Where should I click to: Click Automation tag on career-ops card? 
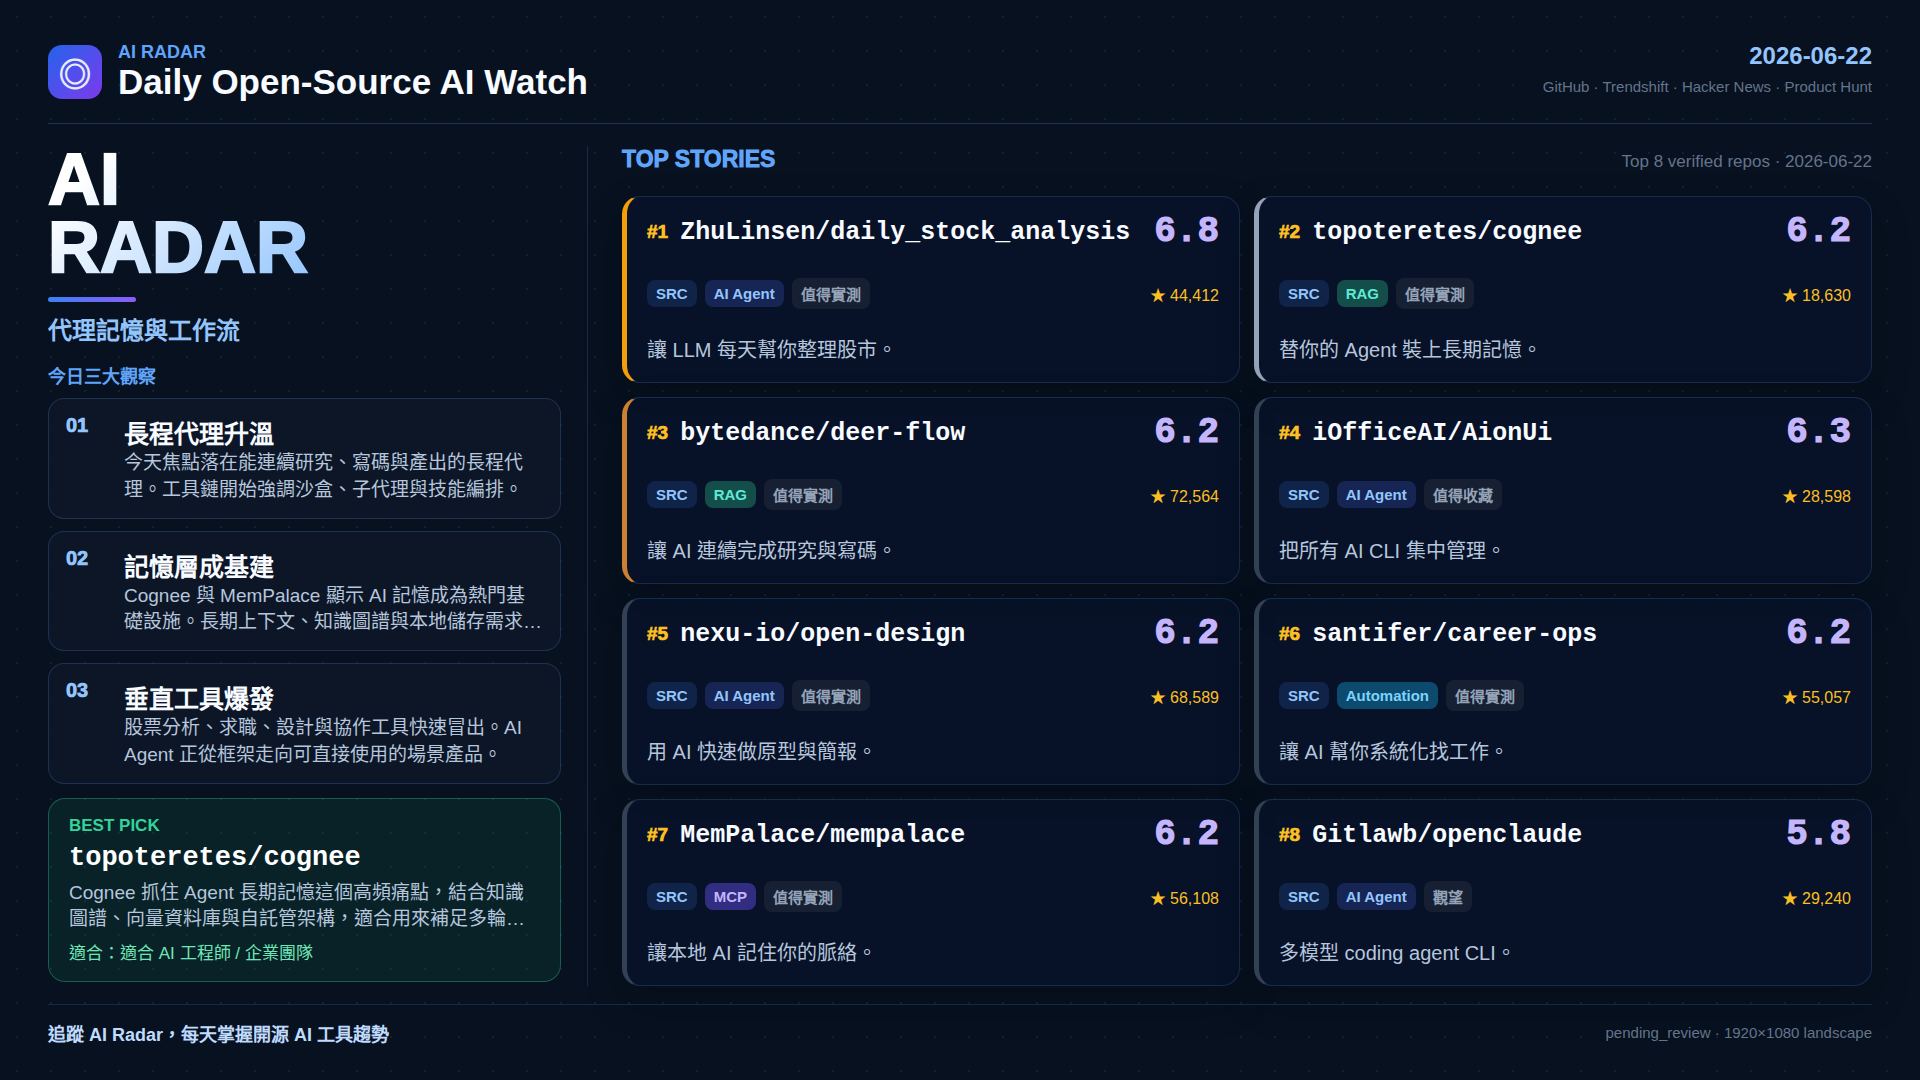(x=1387, y=696)
